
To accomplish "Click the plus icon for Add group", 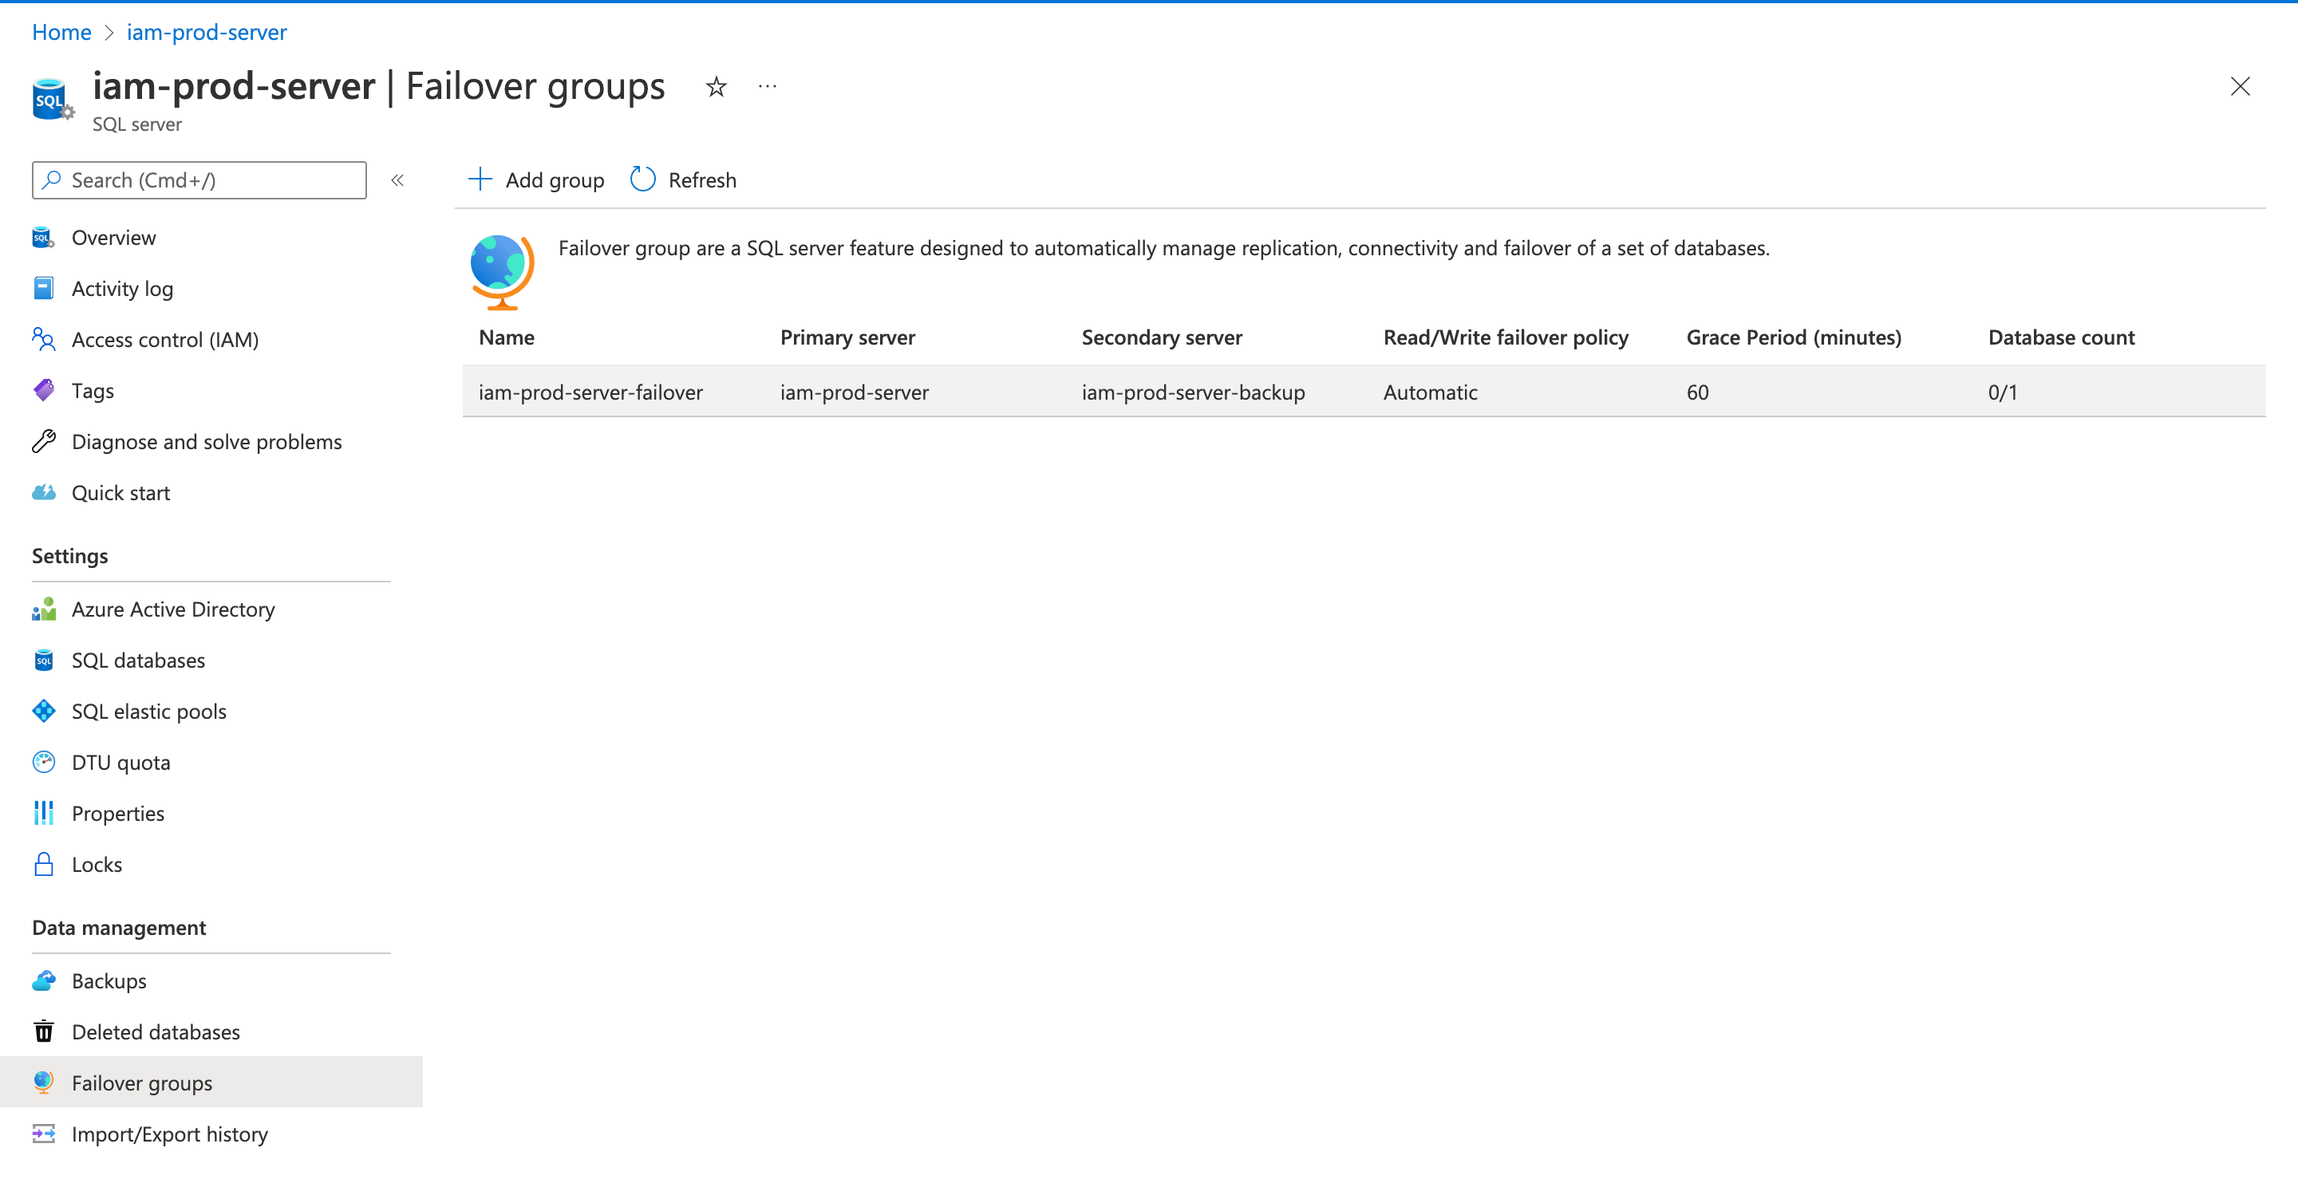I will pos(480,180).
